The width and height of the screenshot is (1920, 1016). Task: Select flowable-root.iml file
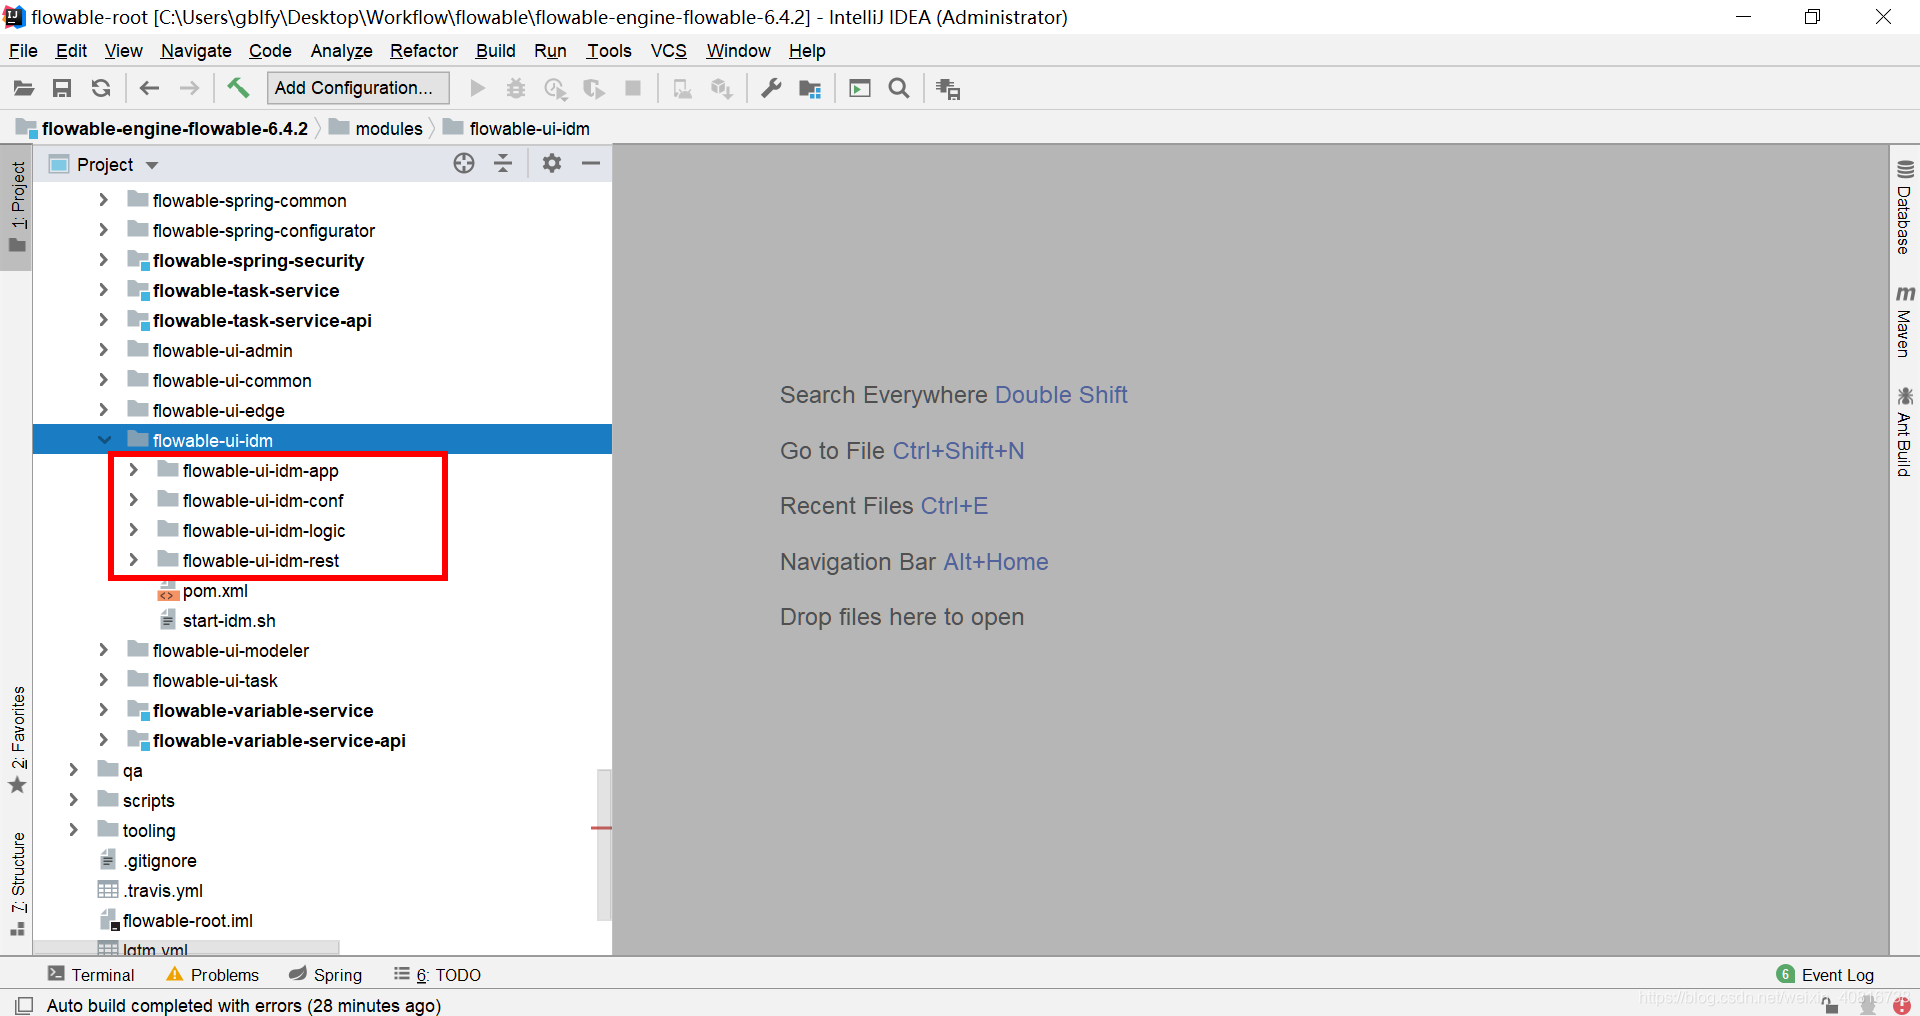187,921
